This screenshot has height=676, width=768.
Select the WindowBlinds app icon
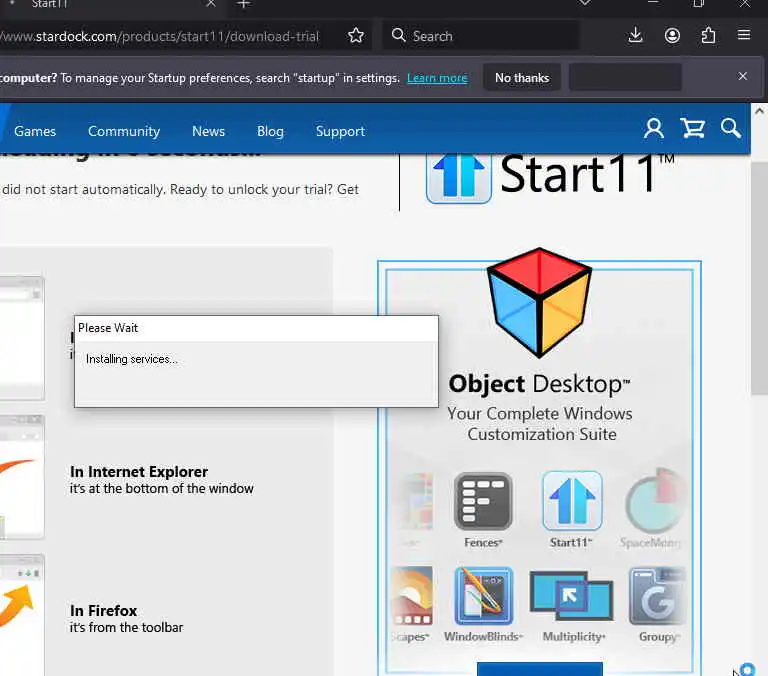pyautogui.click(x=483, y=596)
